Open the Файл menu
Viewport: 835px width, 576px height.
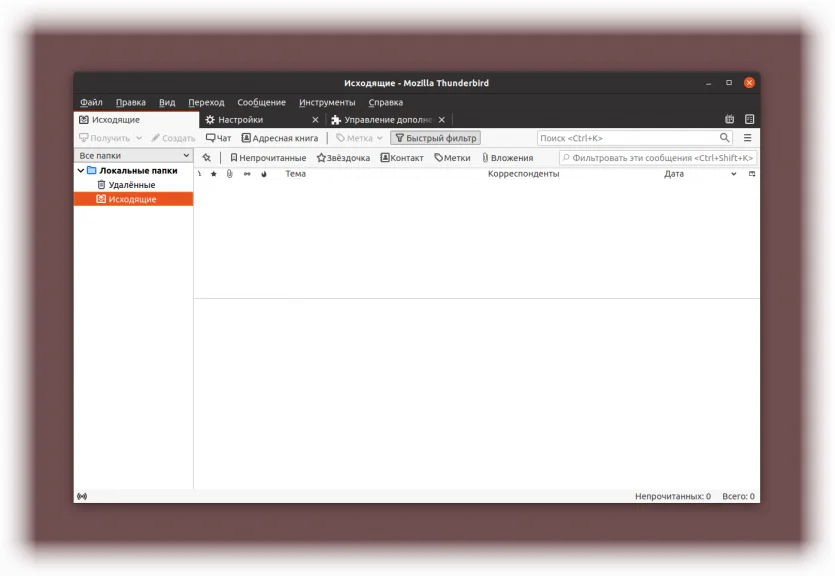pyautogui.click(x=91, y=102)
